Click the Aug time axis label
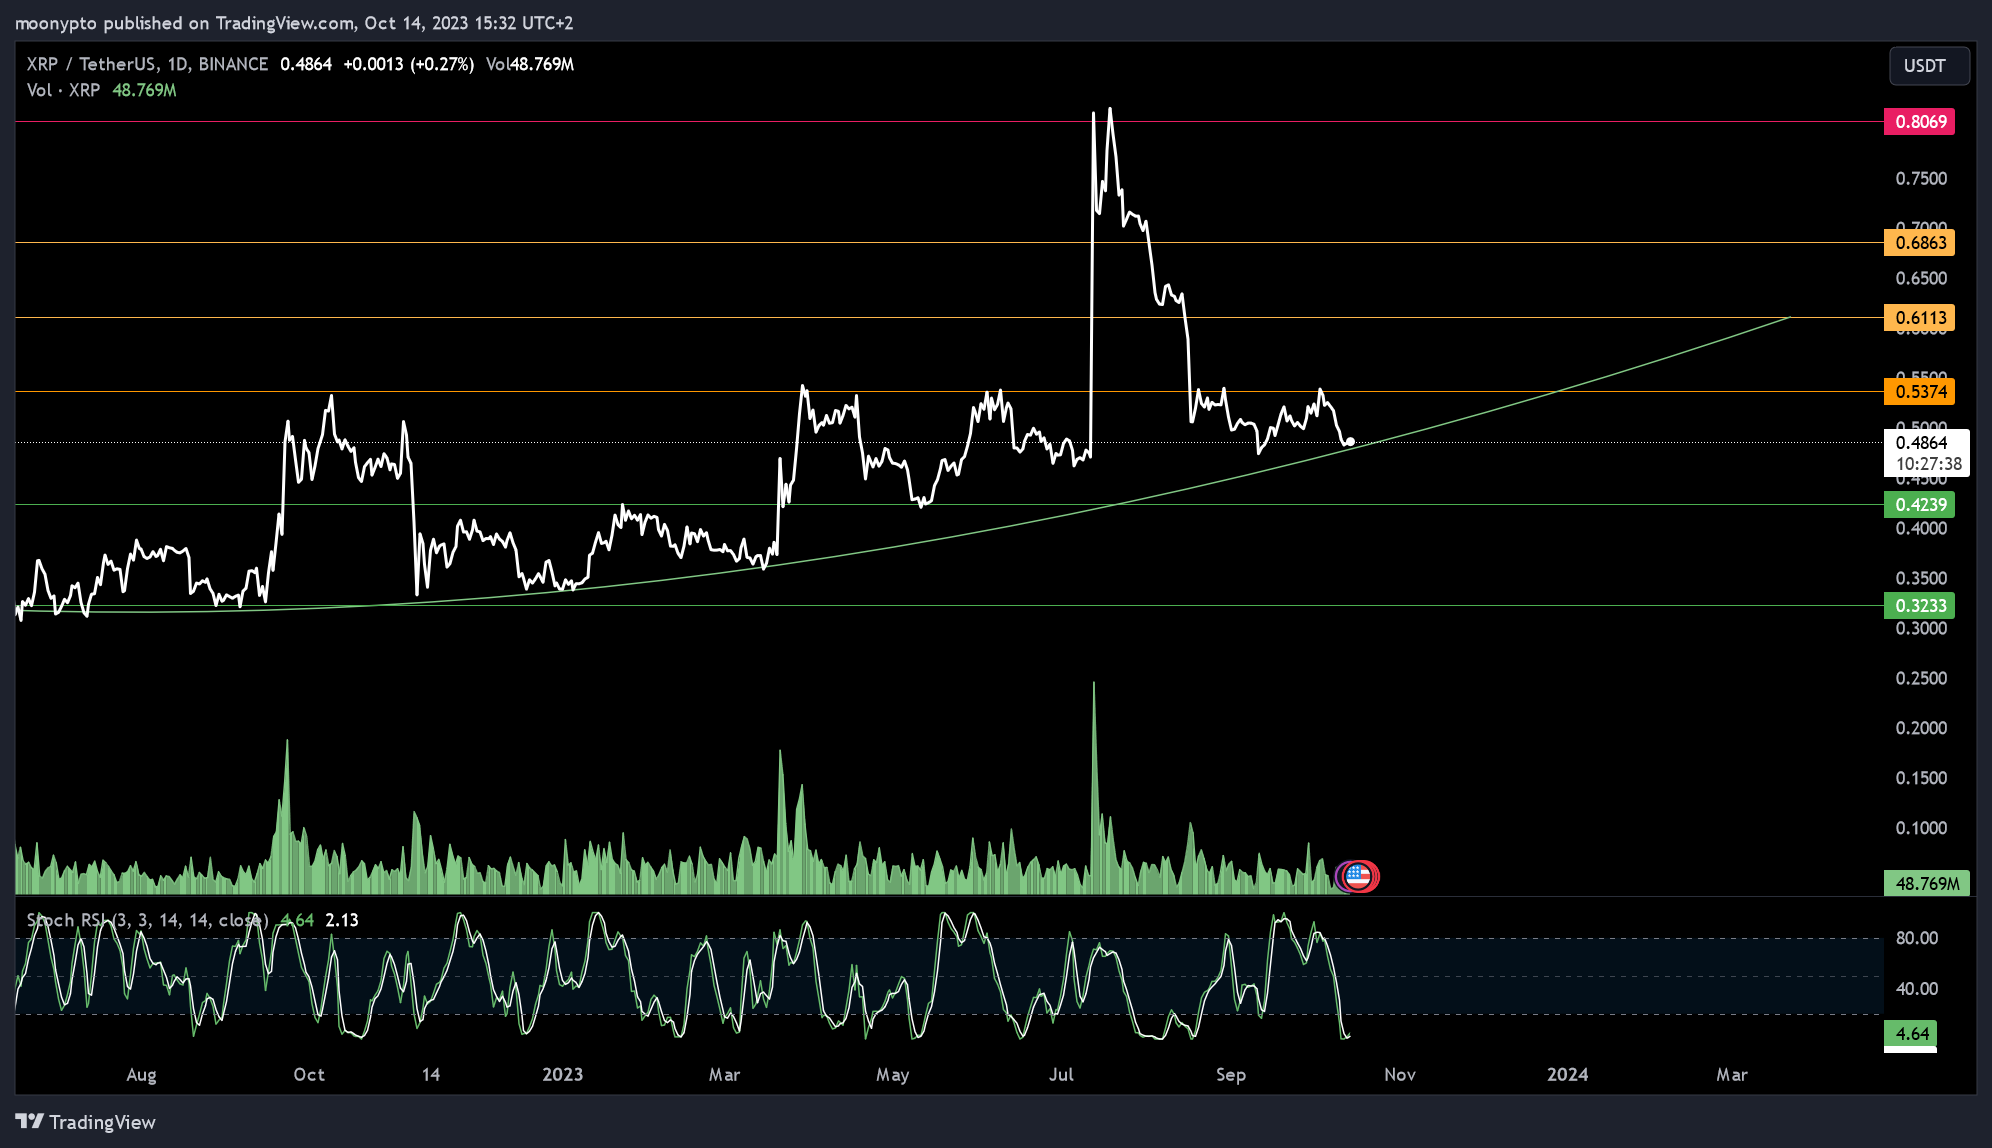The image size is (1992, 1148). [x=141, y=1075]
